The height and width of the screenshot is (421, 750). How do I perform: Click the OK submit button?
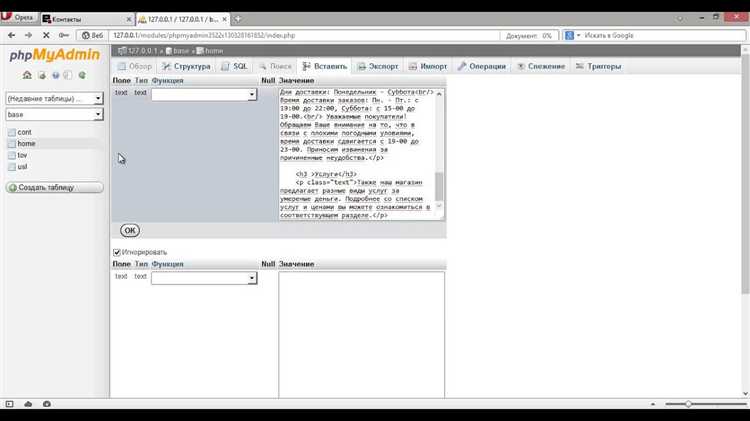[130, 231]
